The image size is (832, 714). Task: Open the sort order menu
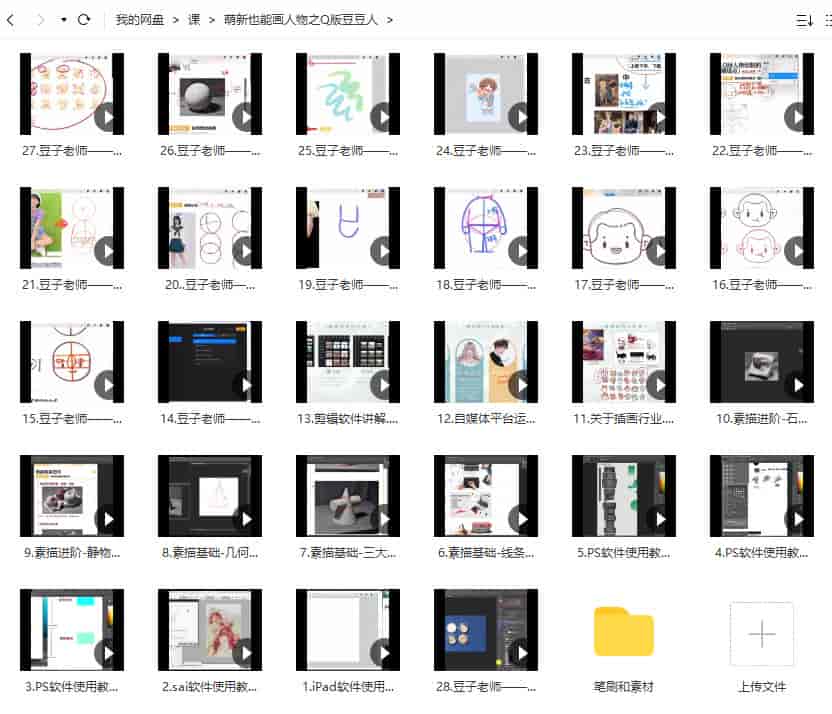(x=803, y=19)
